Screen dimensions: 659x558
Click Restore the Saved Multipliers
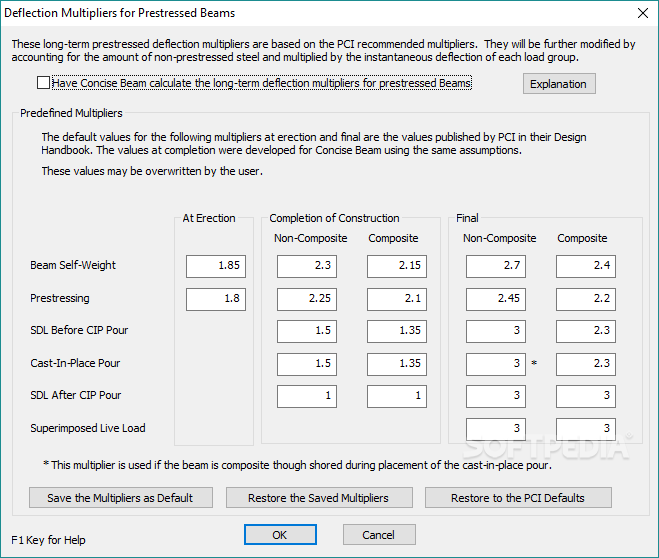(319, 498)
